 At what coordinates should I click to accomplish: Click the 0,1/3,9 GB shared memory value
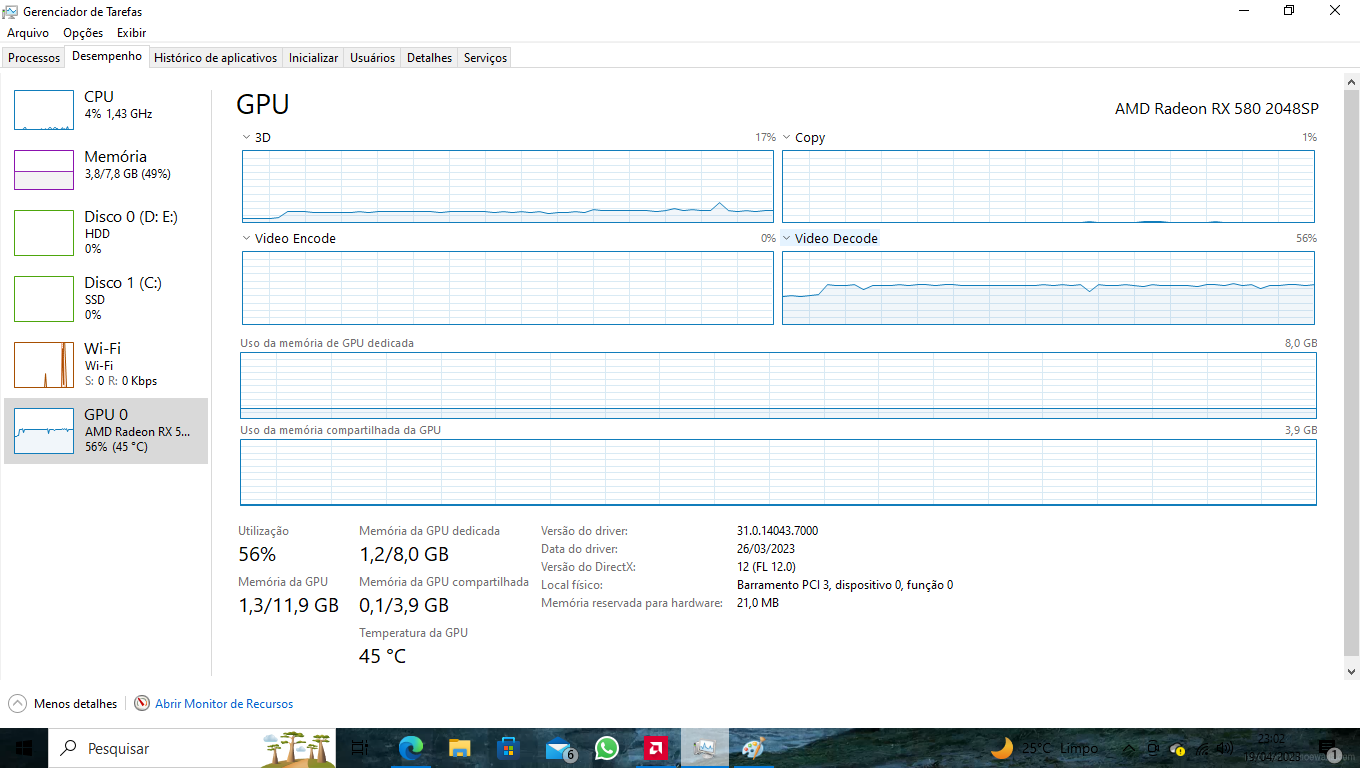pyautogui.click(x=404, y=605)
